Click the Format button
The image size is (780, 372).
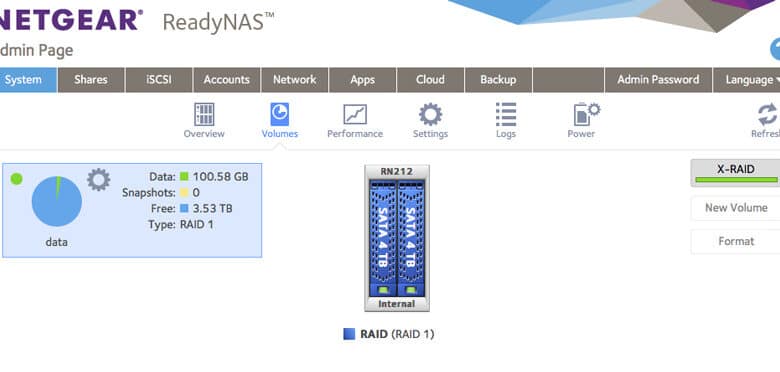point(735,241)
